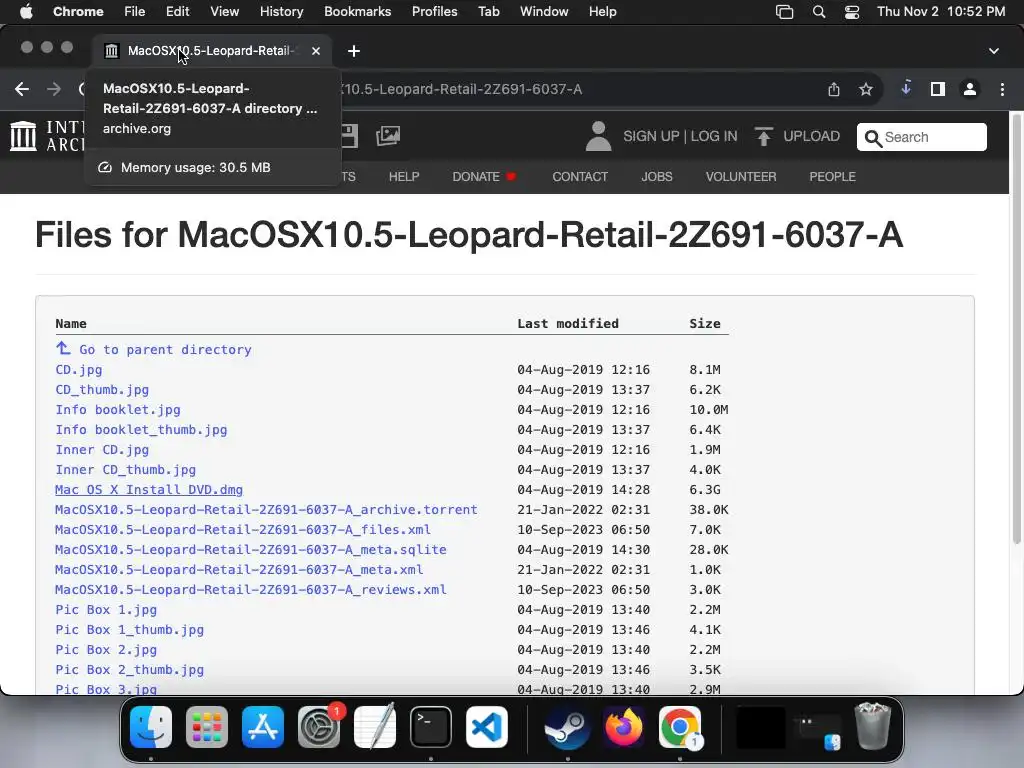Open CD.jpg file link

(78, 370)
